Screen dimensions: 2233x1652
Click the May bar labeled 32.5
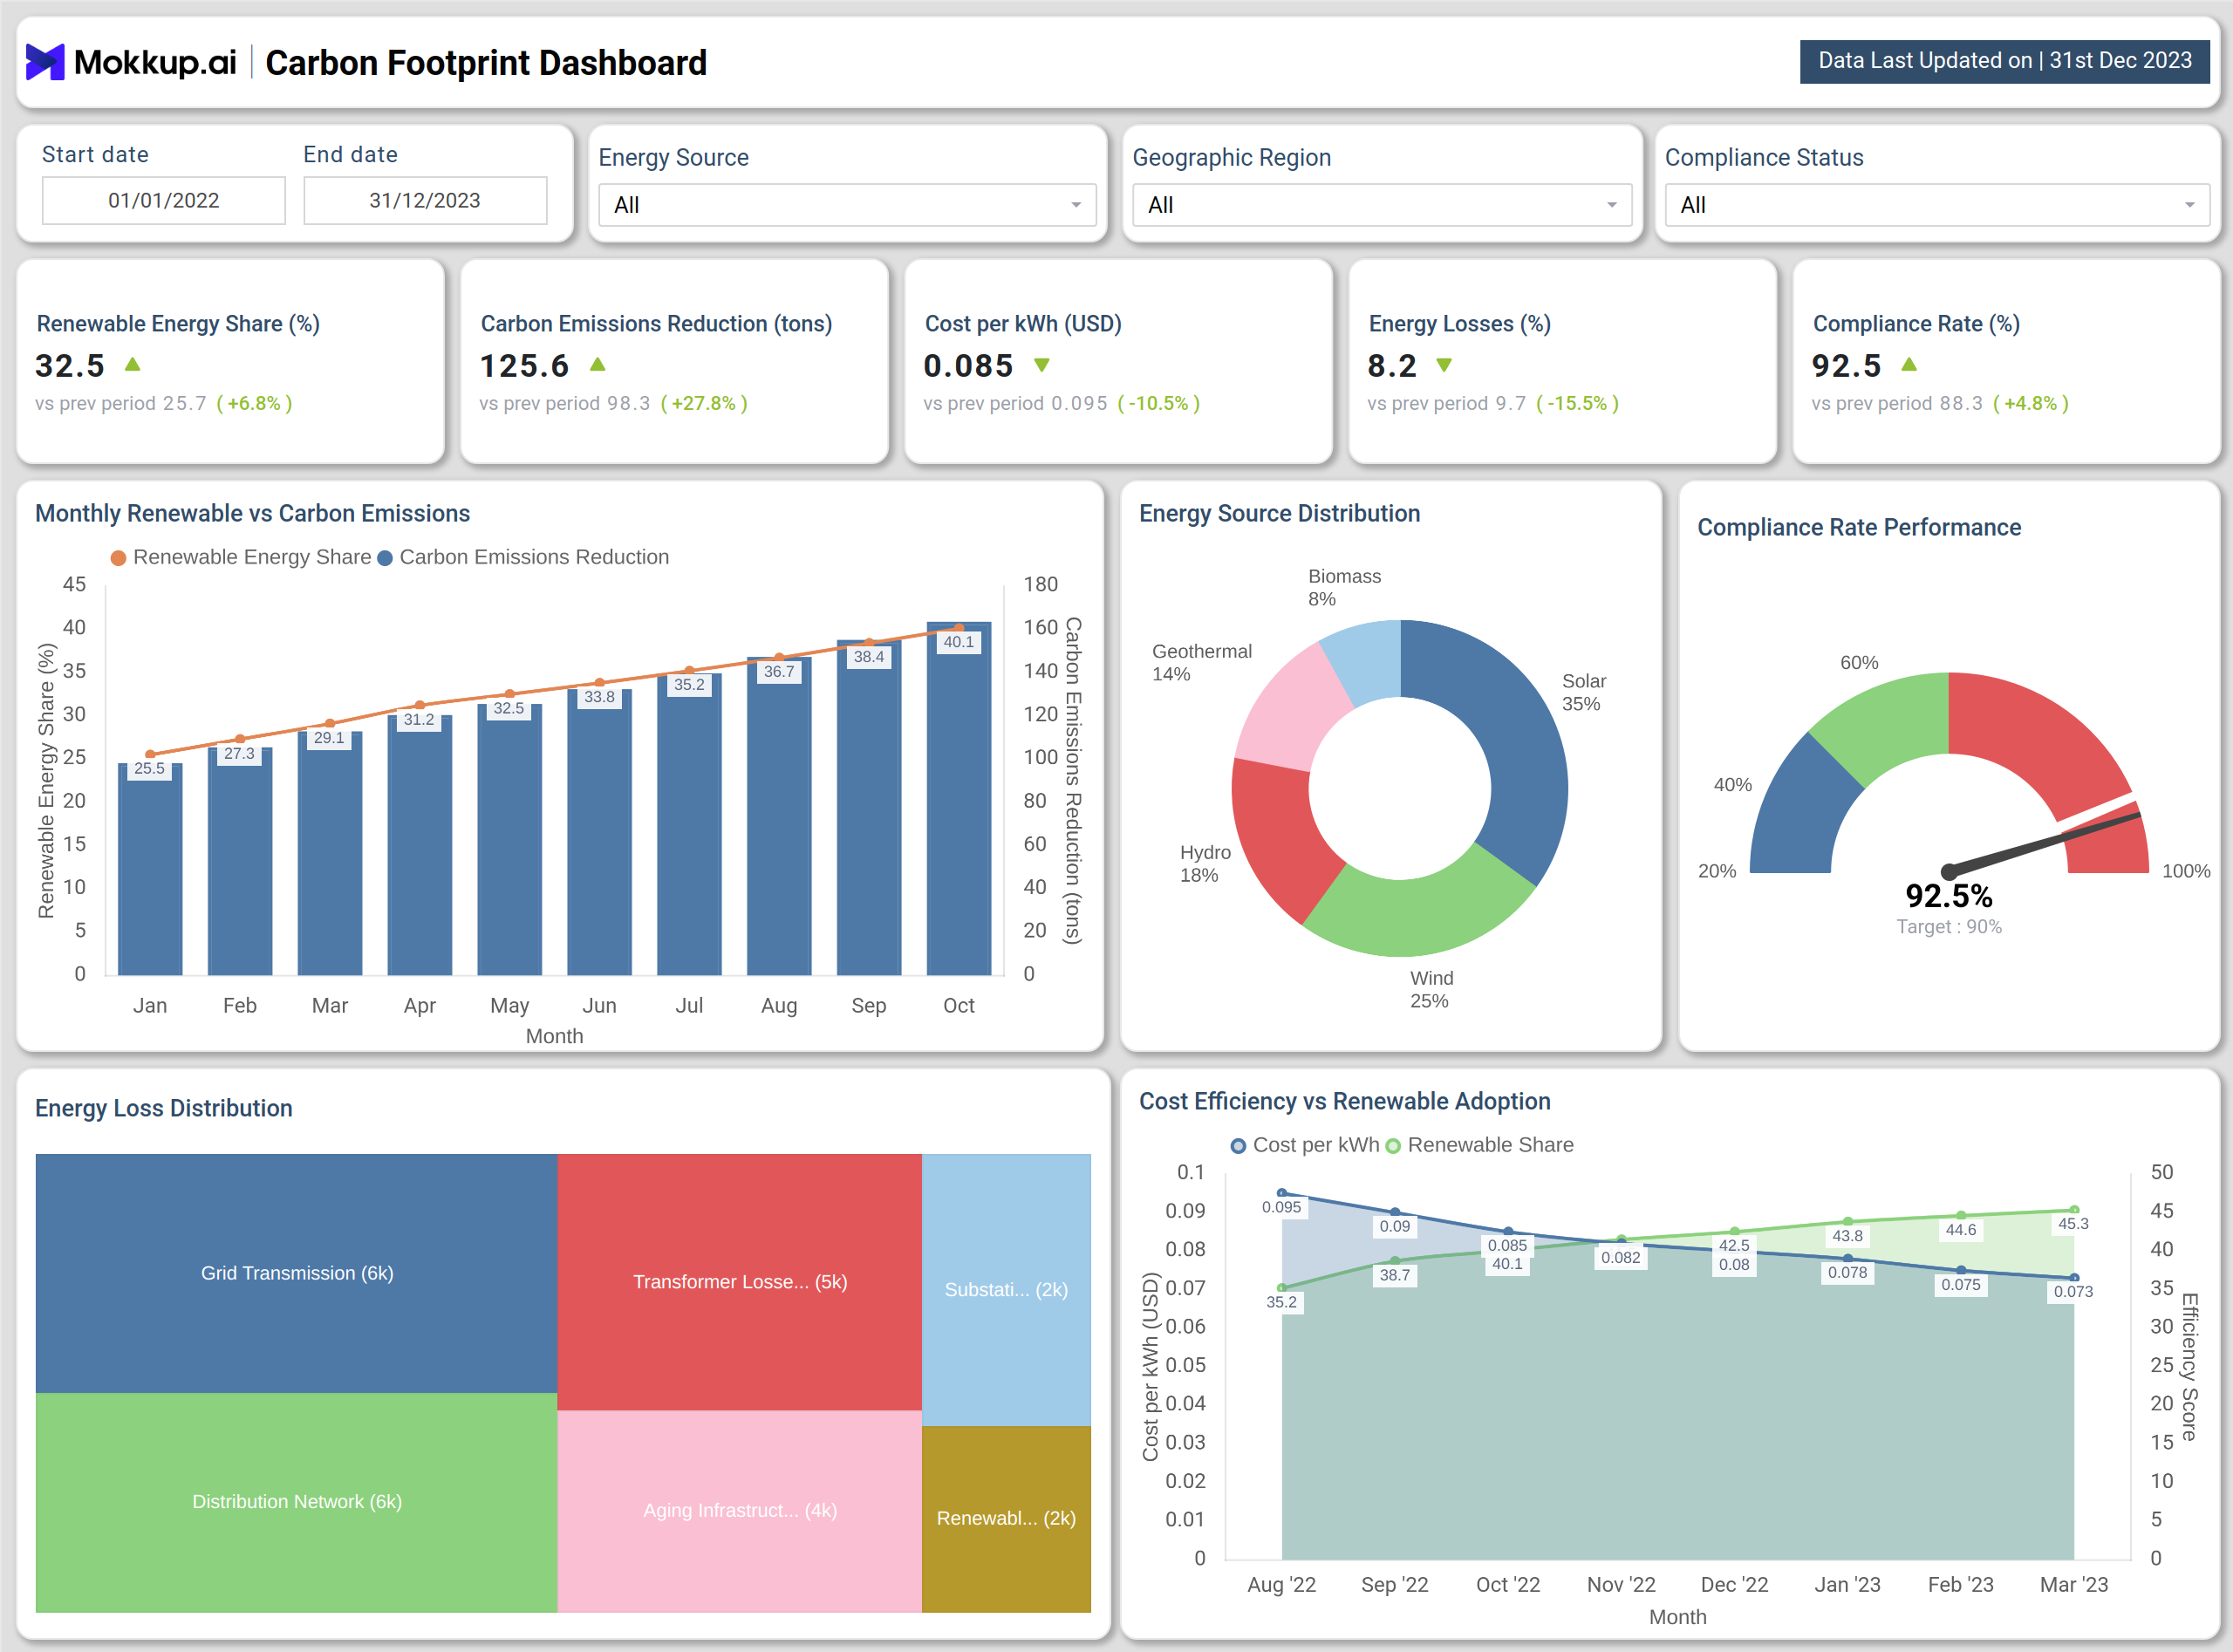click(x=510, y=839)
